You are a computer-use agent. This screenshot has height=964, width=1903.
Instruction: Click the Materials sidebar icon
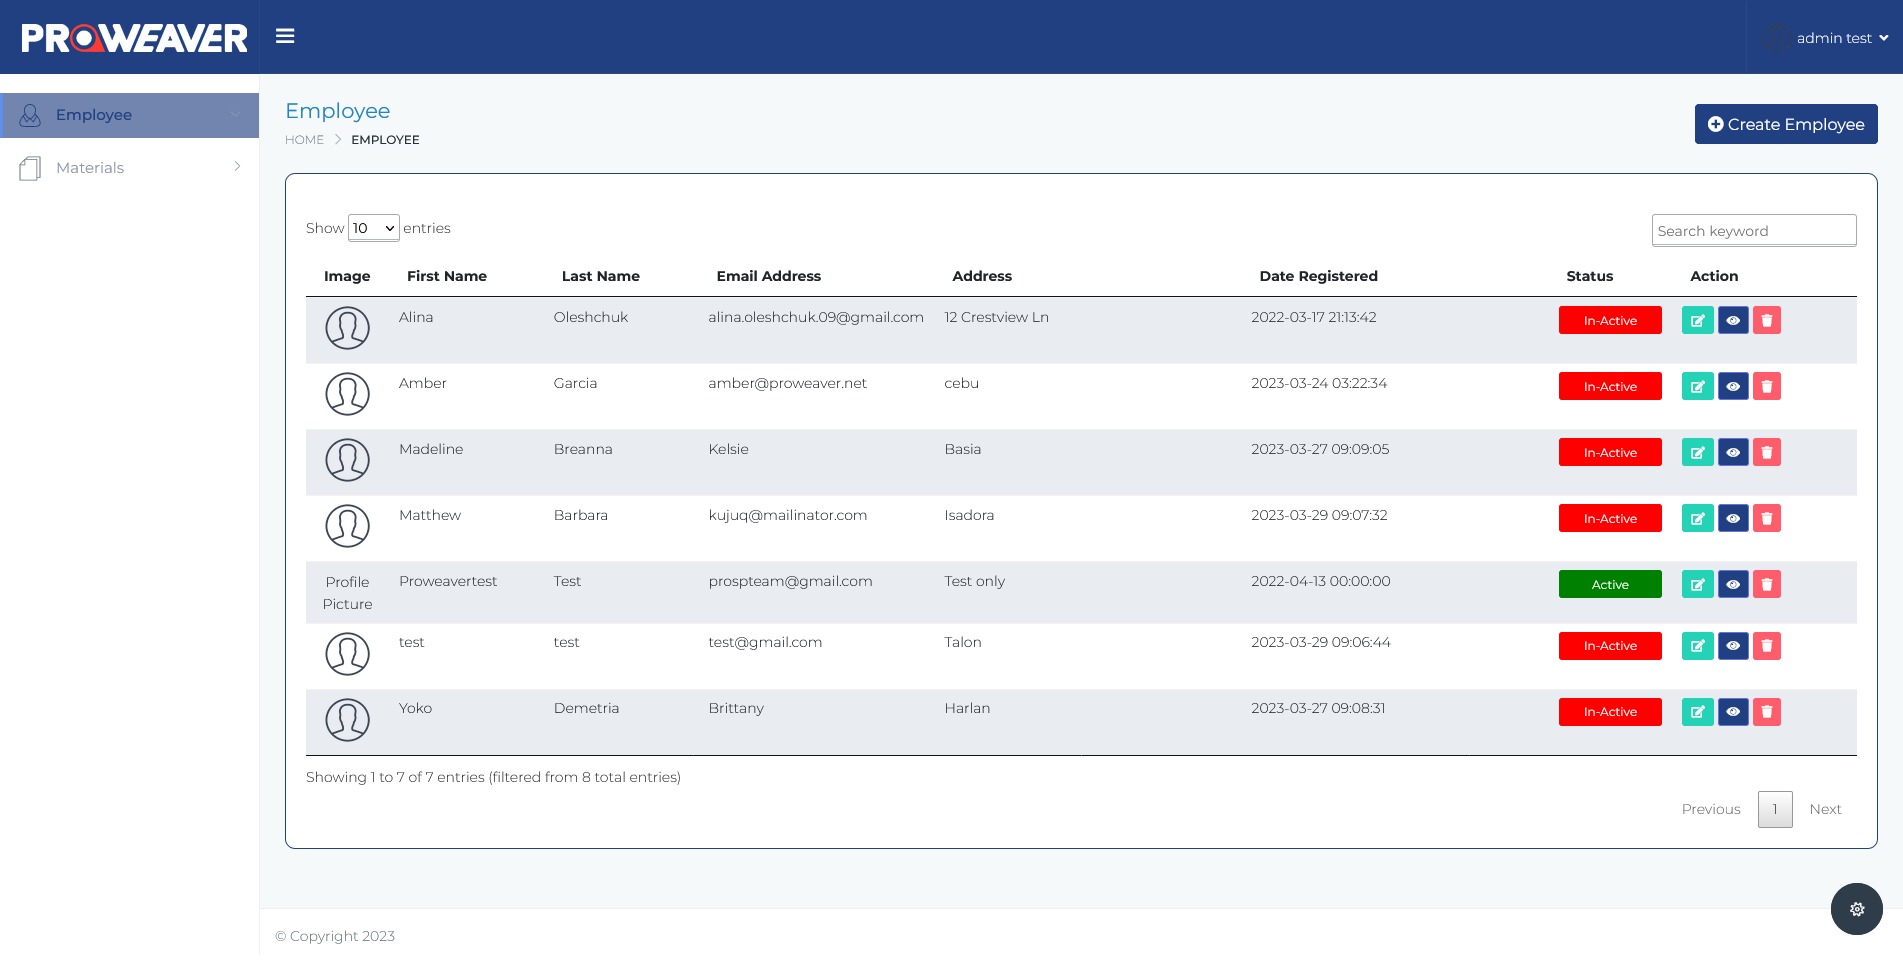pyautogui.click(x=30, y=167)
